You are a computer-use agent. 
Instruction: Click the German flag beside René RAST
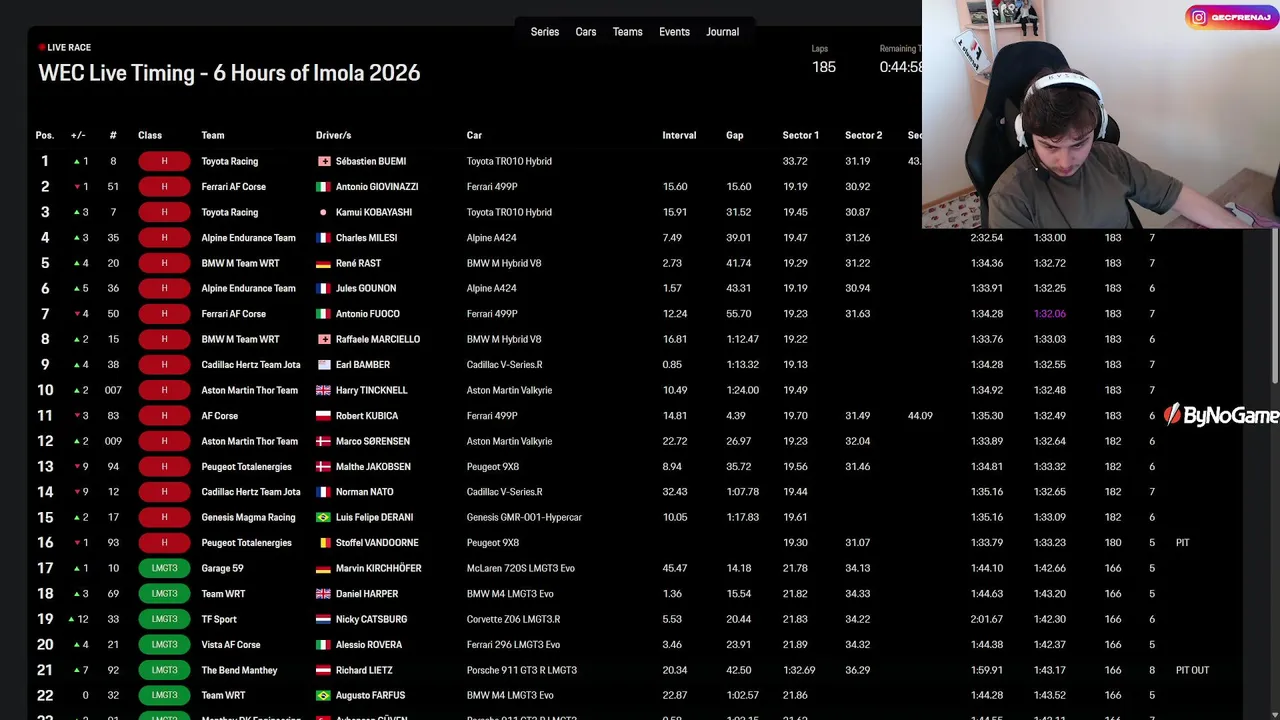(323, 263)
